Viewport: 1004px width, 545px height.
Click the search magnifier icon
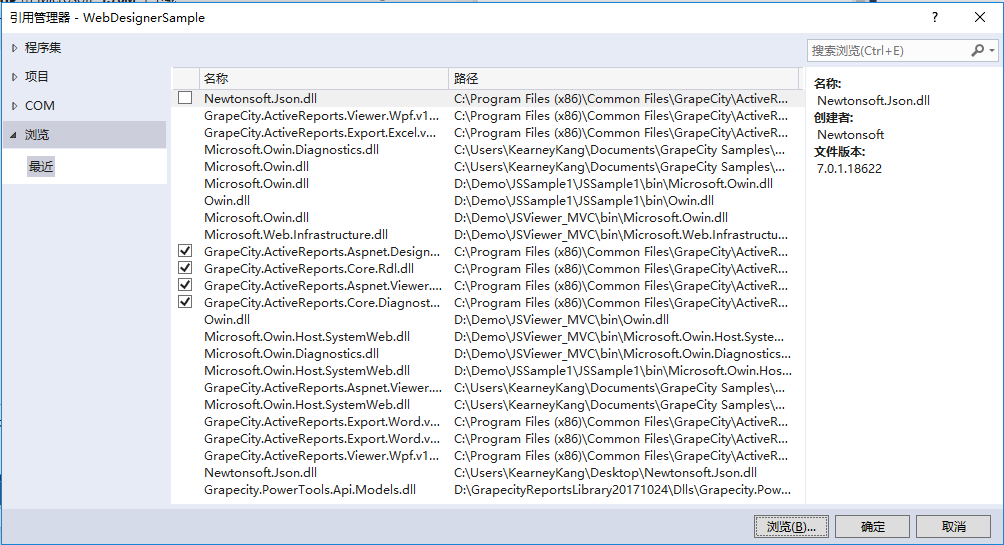[977, 50]
